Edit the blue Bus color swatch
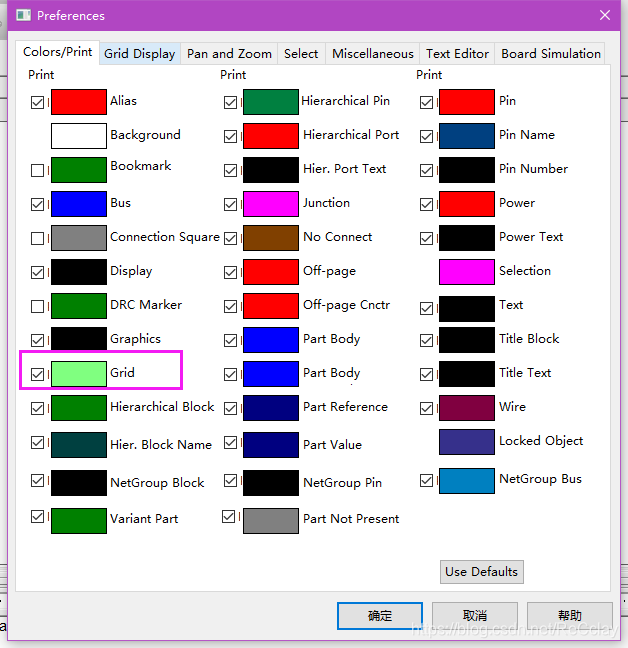Screen dimensions: 628x648 [79, 204]
